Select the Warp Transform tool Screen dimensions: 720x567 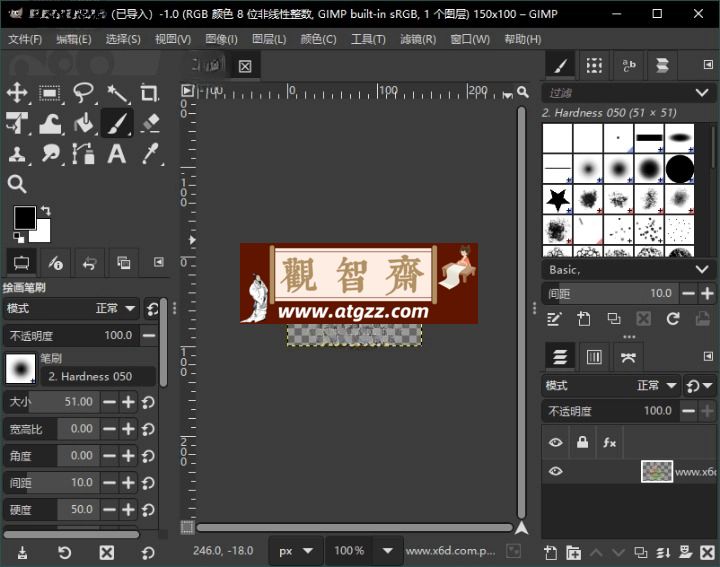point(50,123)
